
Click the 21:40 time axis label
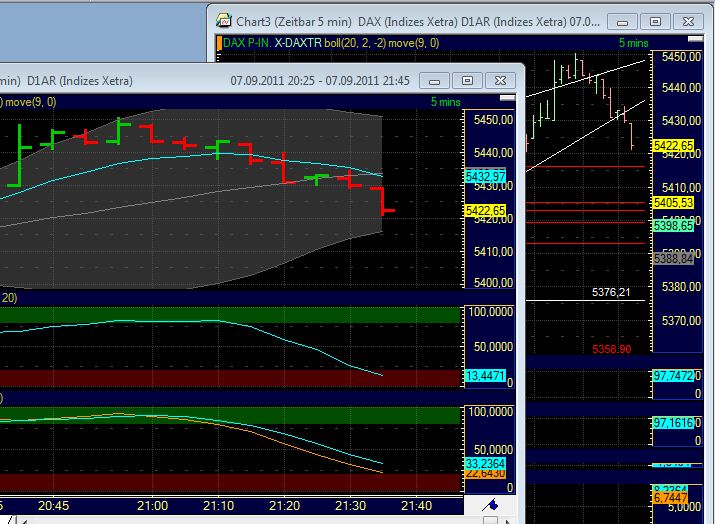tap(416, 506)
